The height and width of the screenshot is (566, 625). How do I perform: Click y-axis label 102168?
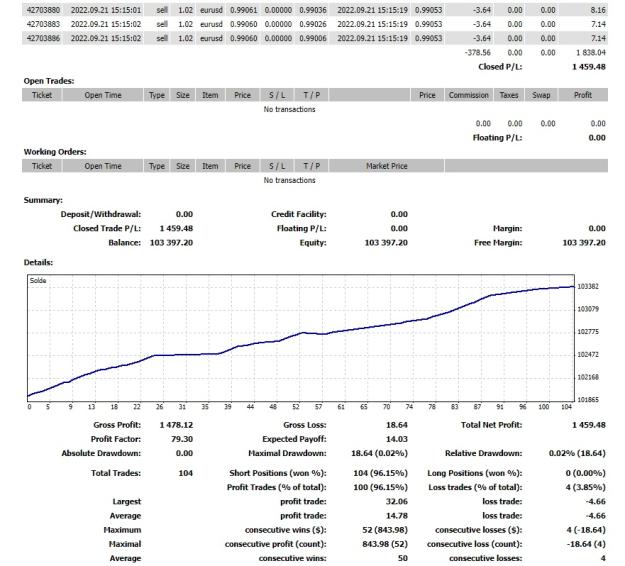(588, 377)
